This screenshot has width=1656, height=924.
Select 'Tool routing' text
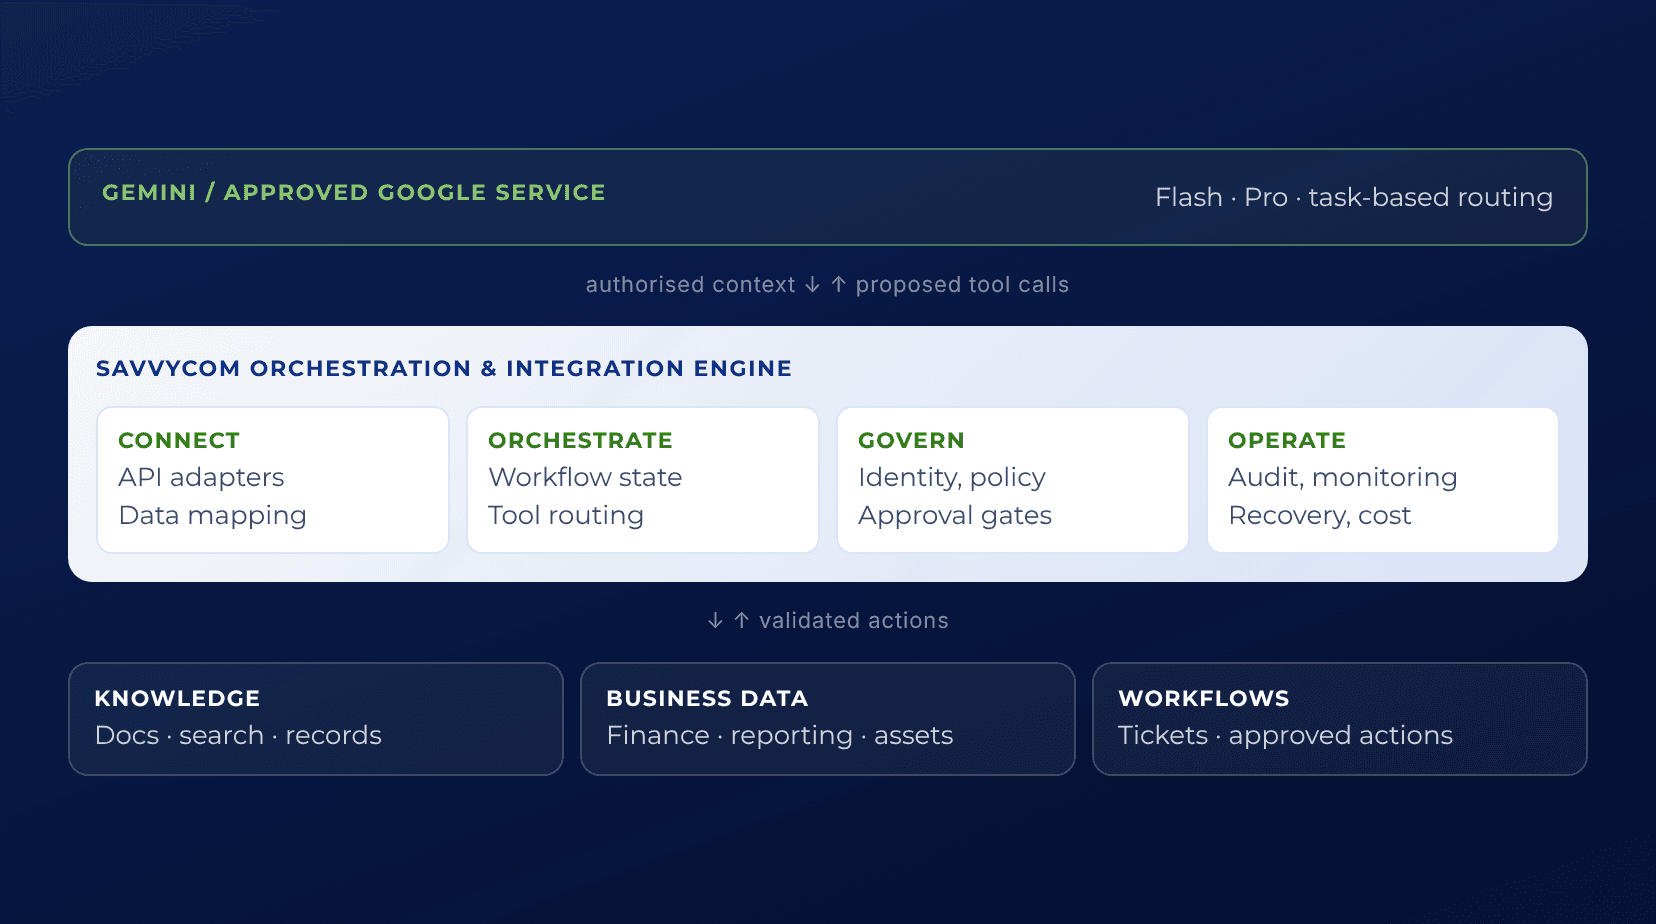(566, 515)
